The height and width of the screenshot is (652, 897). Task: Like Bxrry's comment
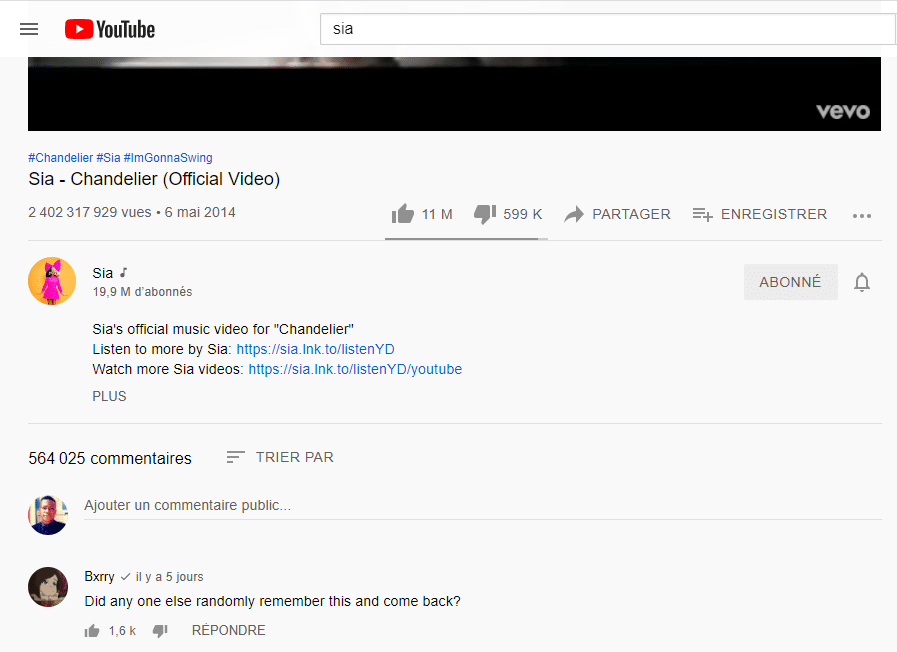tap(92, 631)
